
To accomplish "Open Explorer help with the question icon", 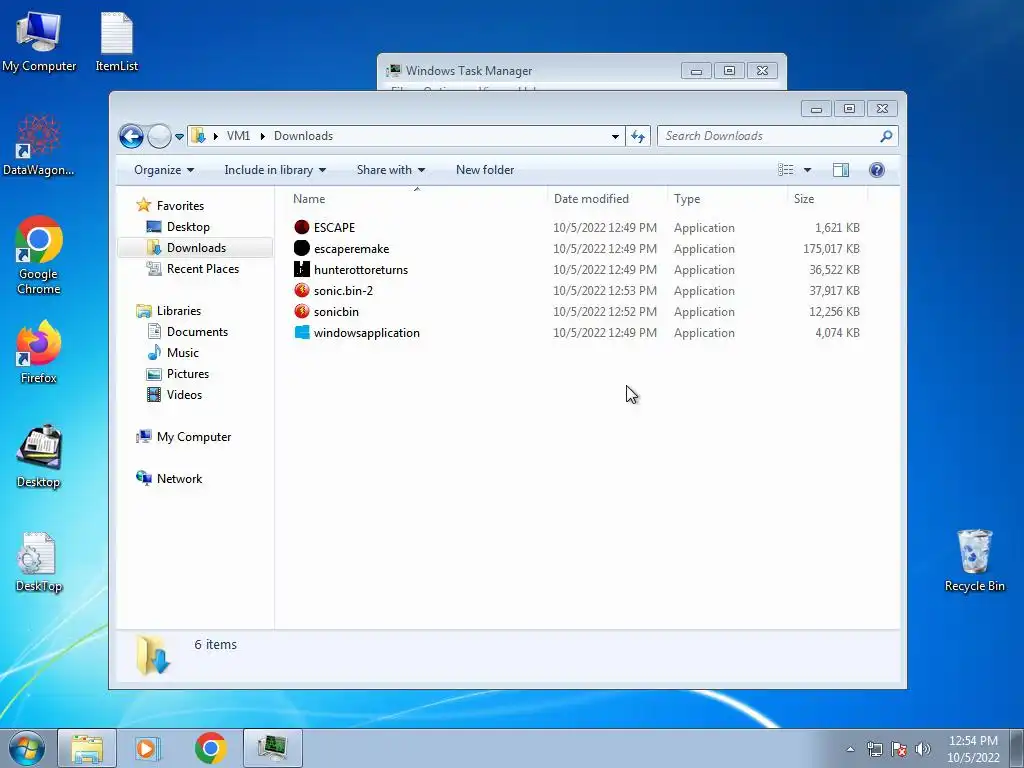I will [x=876, y=170].
